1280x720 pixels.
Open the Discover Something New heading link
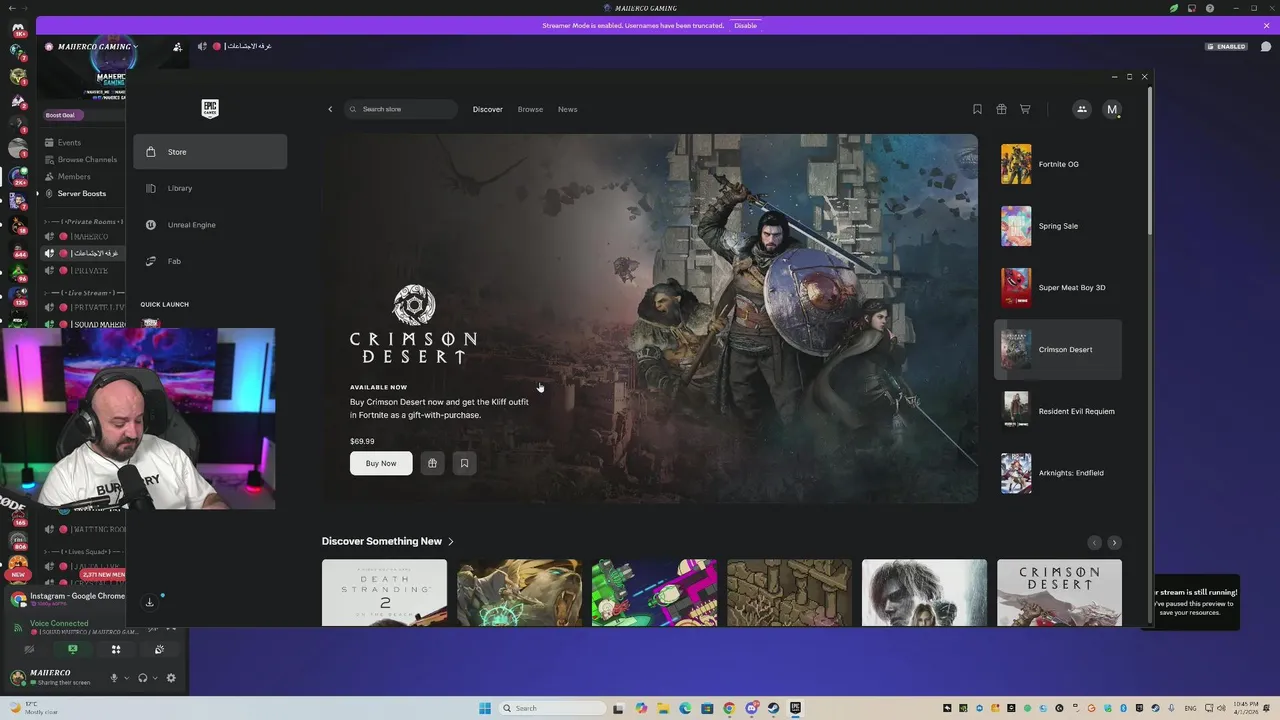(388, 541)
